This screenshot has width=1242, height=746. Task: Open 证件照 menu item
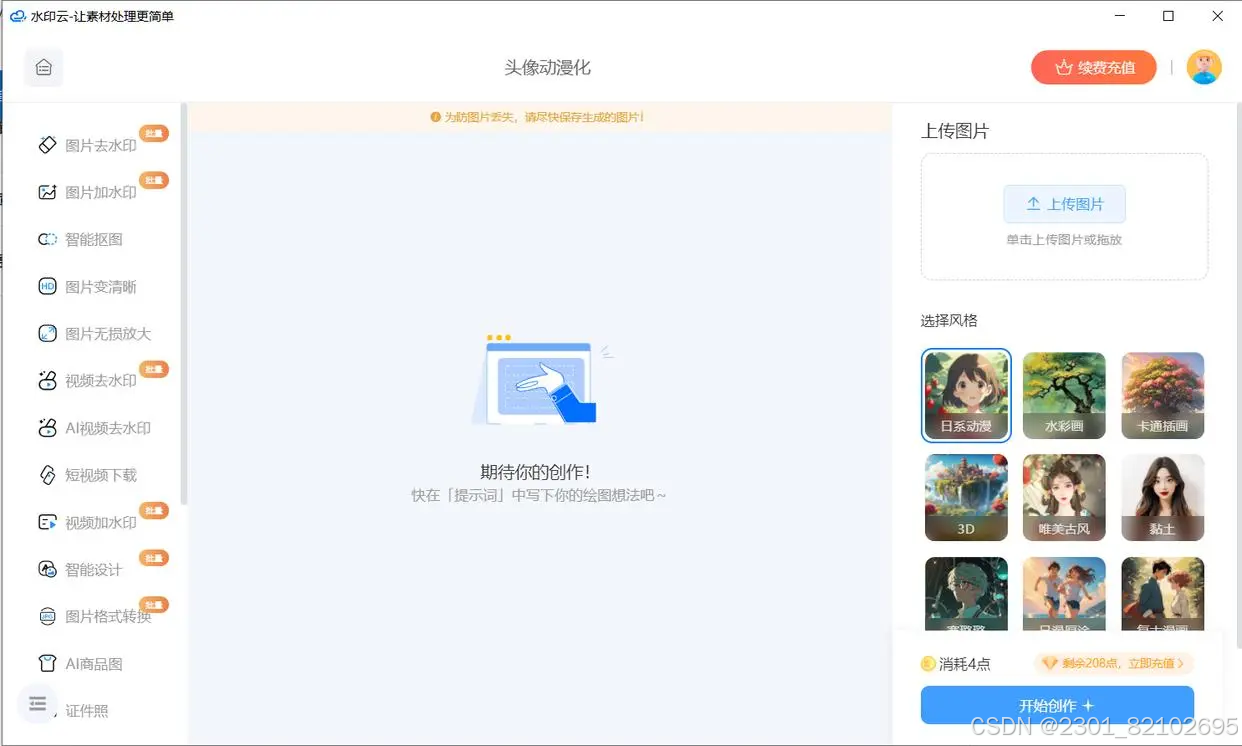pos(86,711)
